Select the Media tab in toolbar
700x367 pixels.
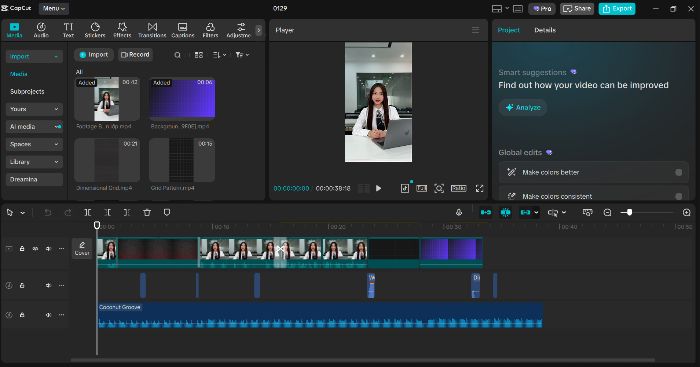tap(14, 30)
